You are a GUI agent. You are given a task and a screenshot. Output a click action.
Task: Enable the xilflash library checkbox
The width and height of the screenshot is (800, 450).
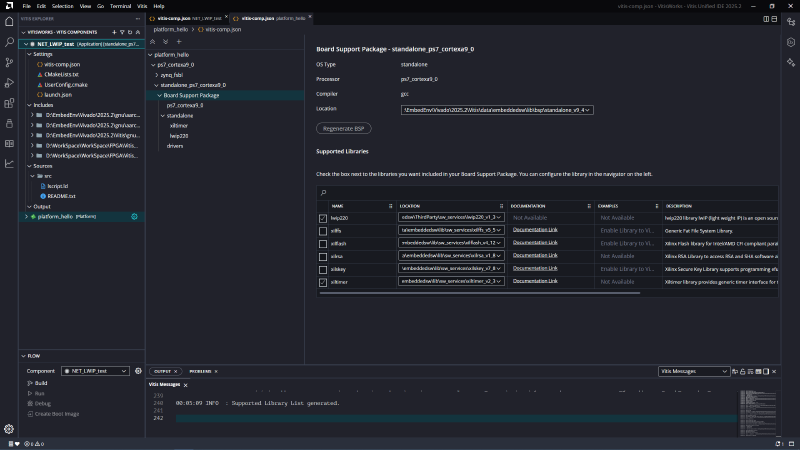[323, 244]
